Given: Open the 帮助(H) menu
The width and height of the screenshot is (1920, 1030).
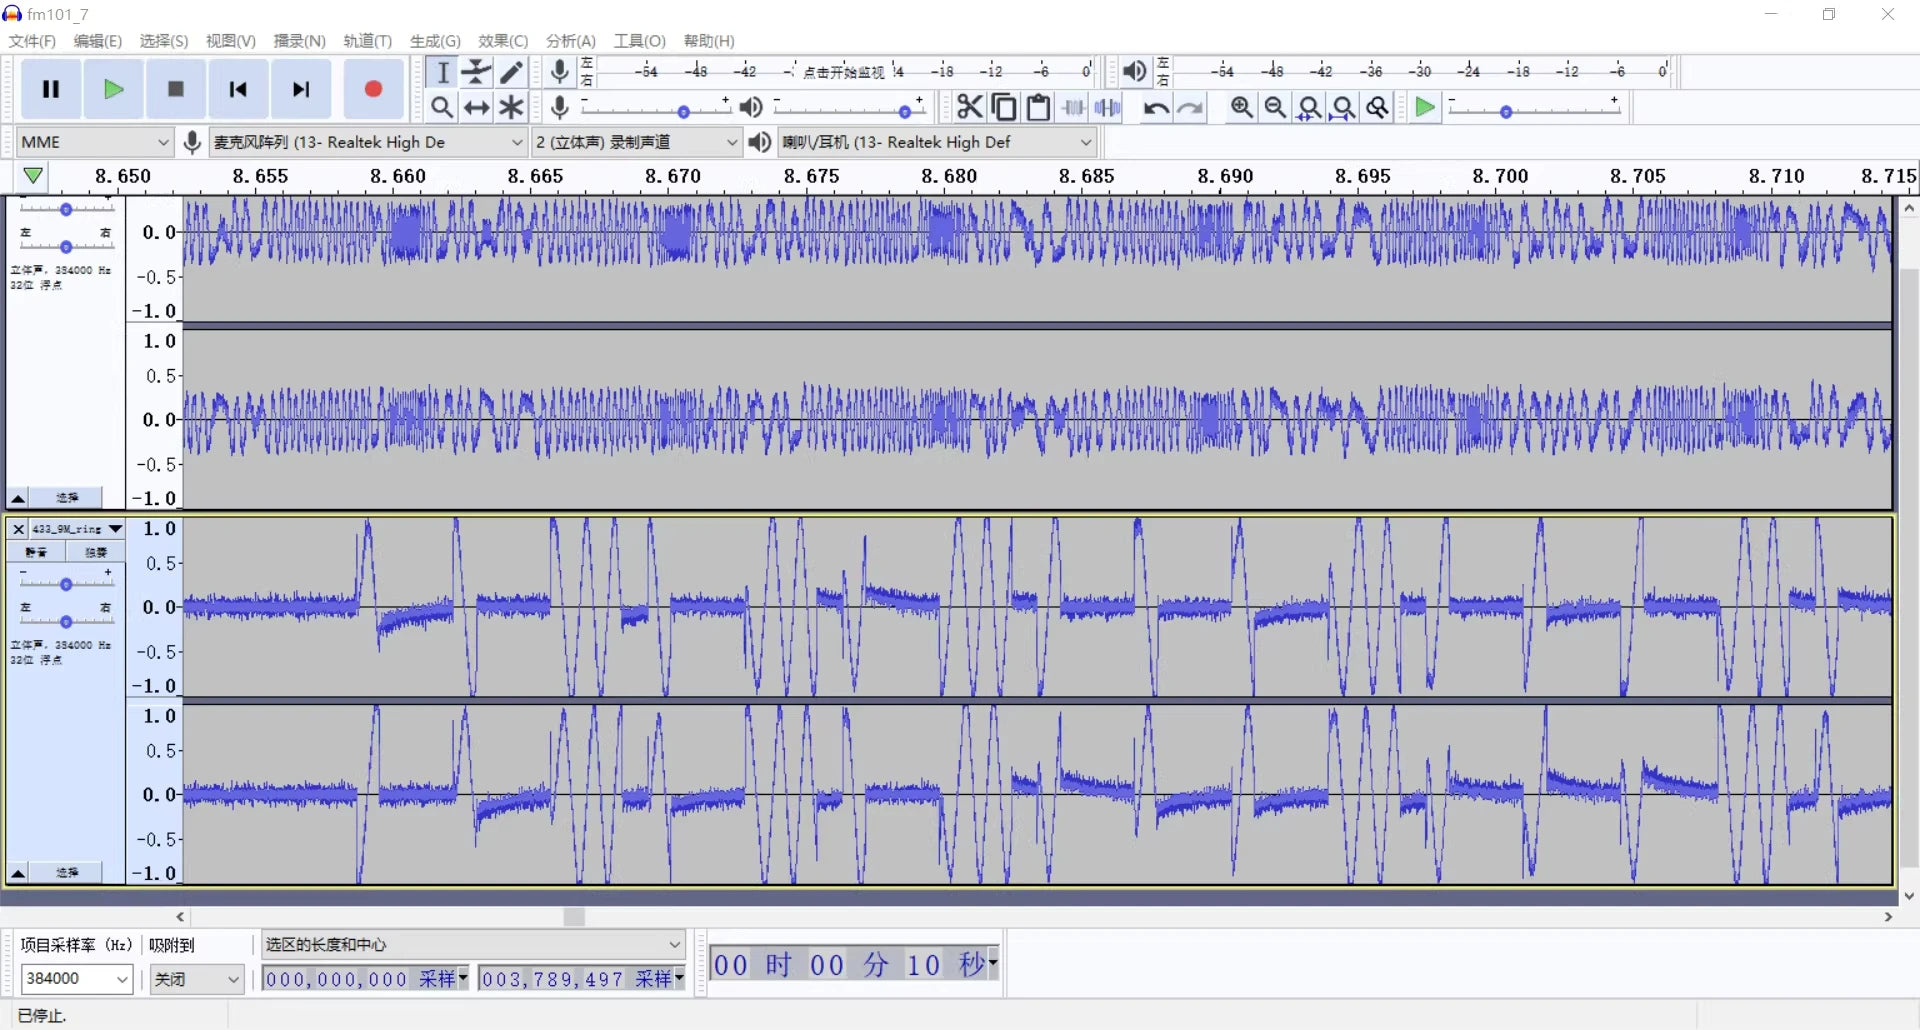Looking at the screenshot, I should point(709,41).
